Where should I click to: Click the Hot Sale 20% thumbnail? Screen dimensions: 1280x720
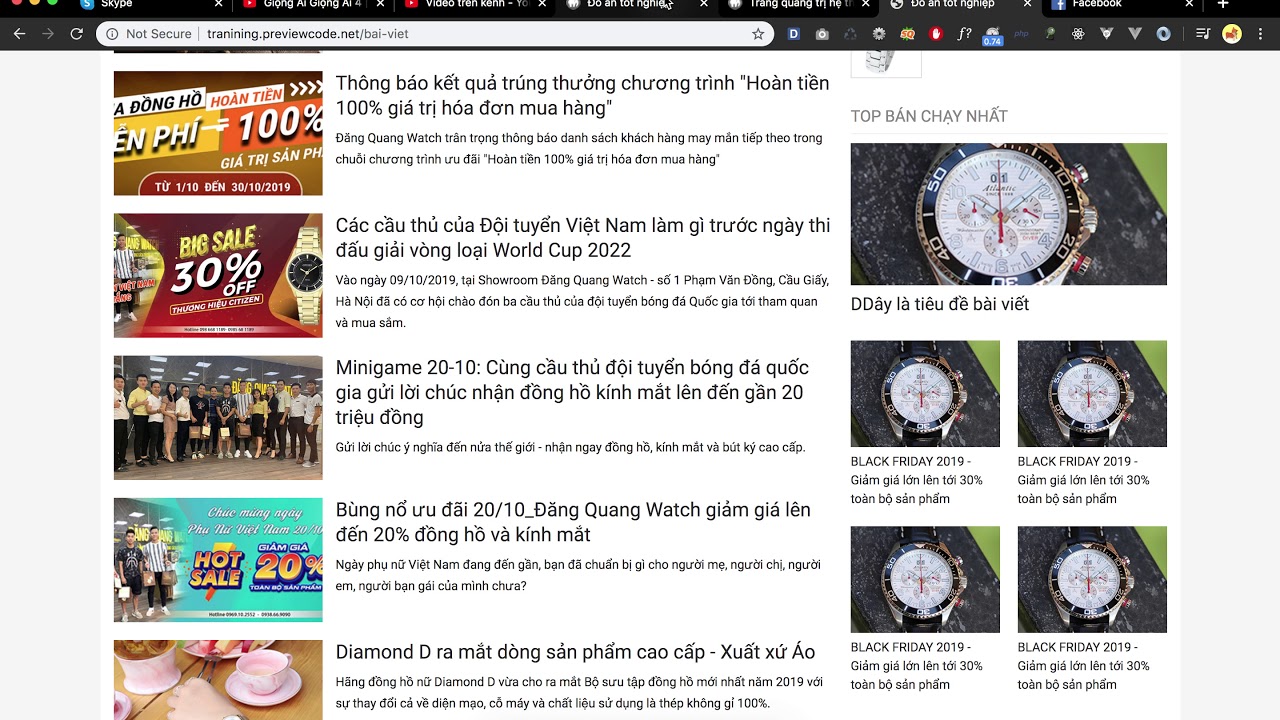coord(218,560)
